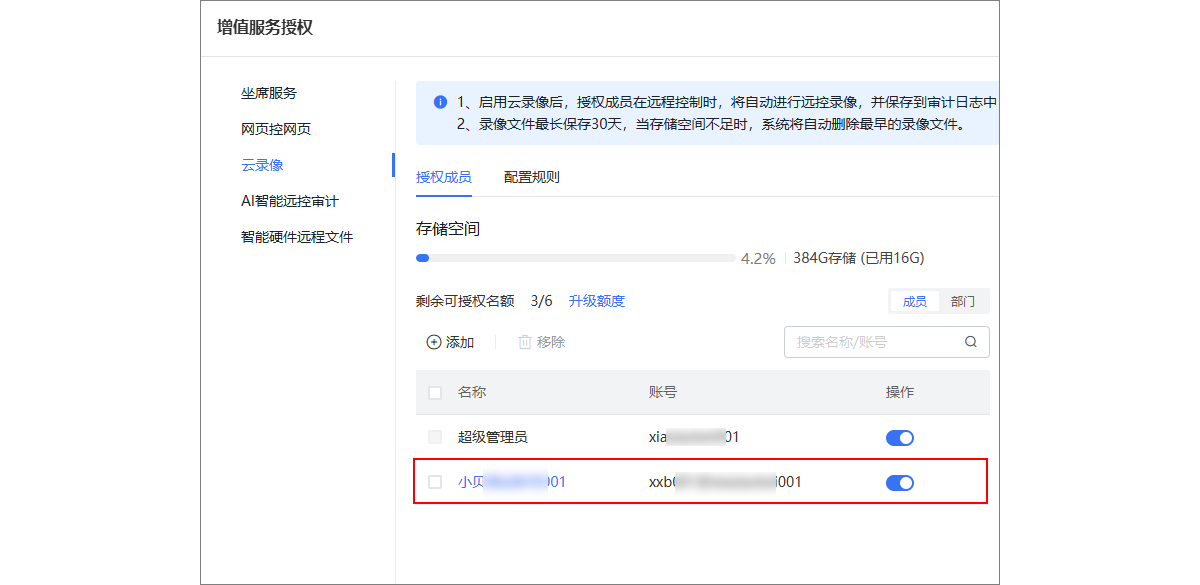Check the checkbox next to 超级管理员
The width and height of the screenshot is (1200, 585).
[435, 437]
